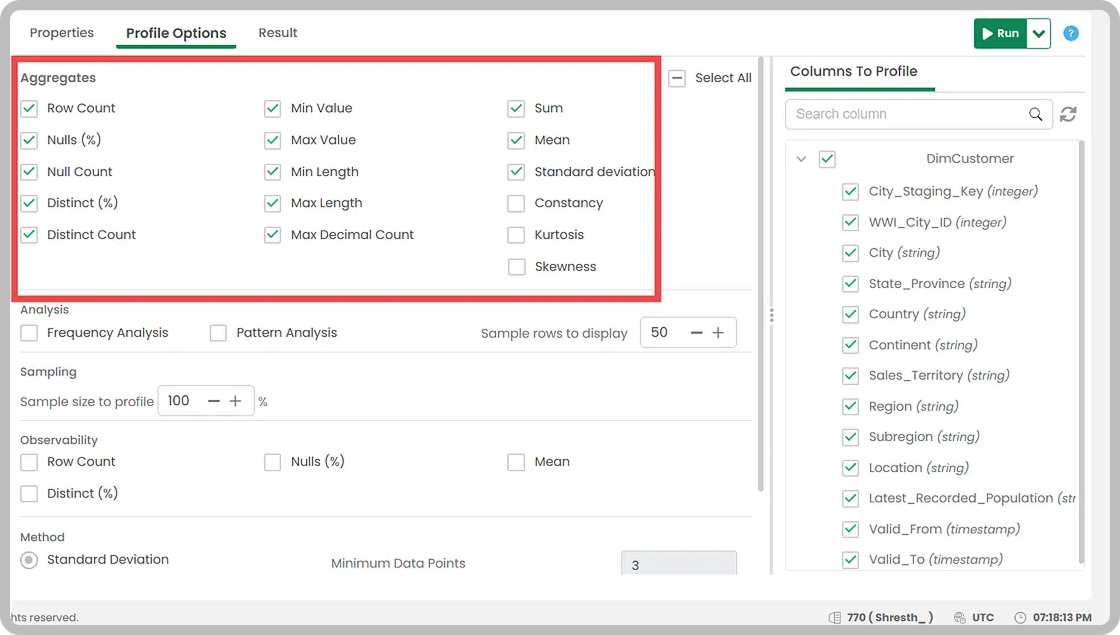The width and height of the screenshot is (1120, 635).
Task: Click the panel splitter drag handle
Action: tap(771, 315)
